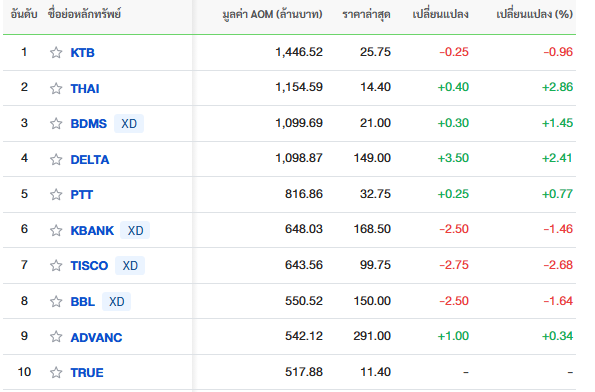Click the star icon beside DELTA

pos(56,159)
